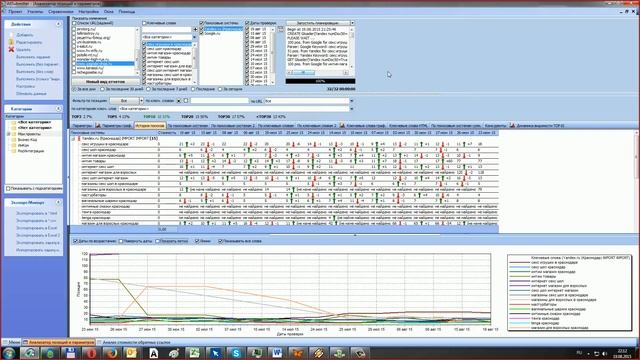The image size is (640, 360).
Task: Switch to the Конкуренты tab
Action: tap(496, 126)
